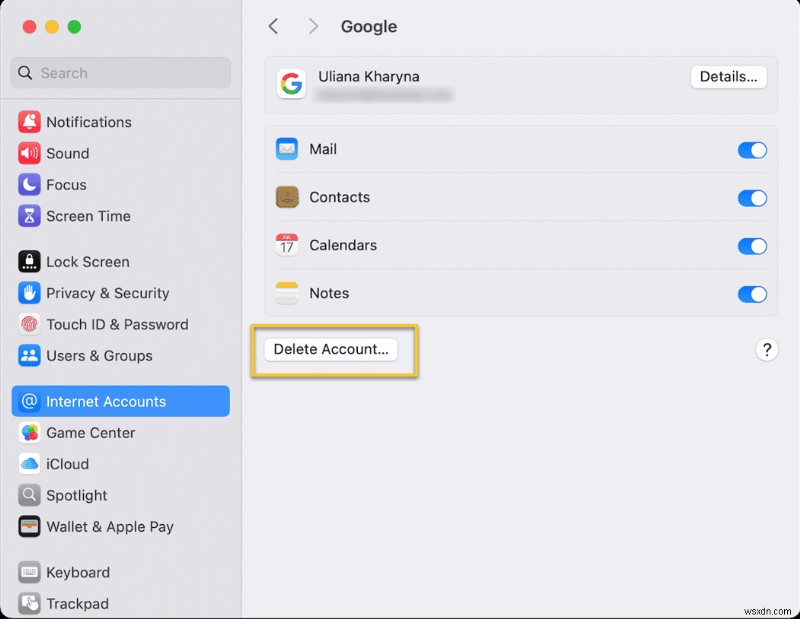Select Sound in the sidebar
800x619 pixels.
120,153
